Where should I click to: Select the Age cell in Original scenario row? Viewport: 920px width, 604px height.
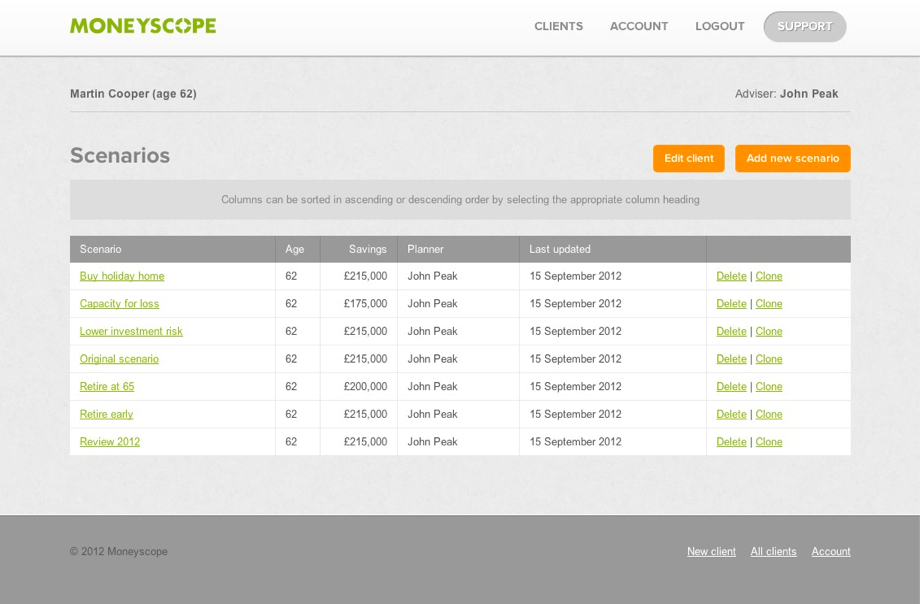click(x=297, y=359)
